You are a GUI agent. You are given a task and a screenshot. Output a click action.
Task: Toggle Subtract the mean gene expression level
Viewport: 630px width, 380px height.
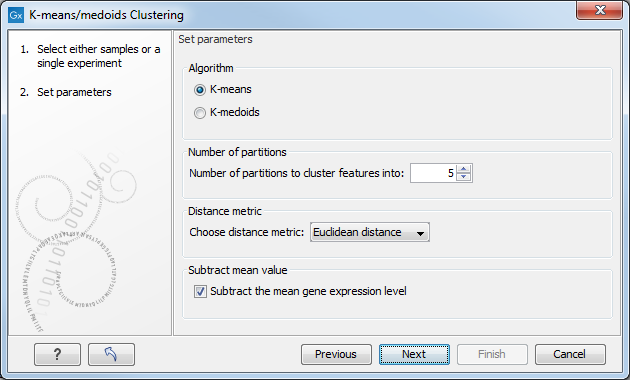[200, 291]
